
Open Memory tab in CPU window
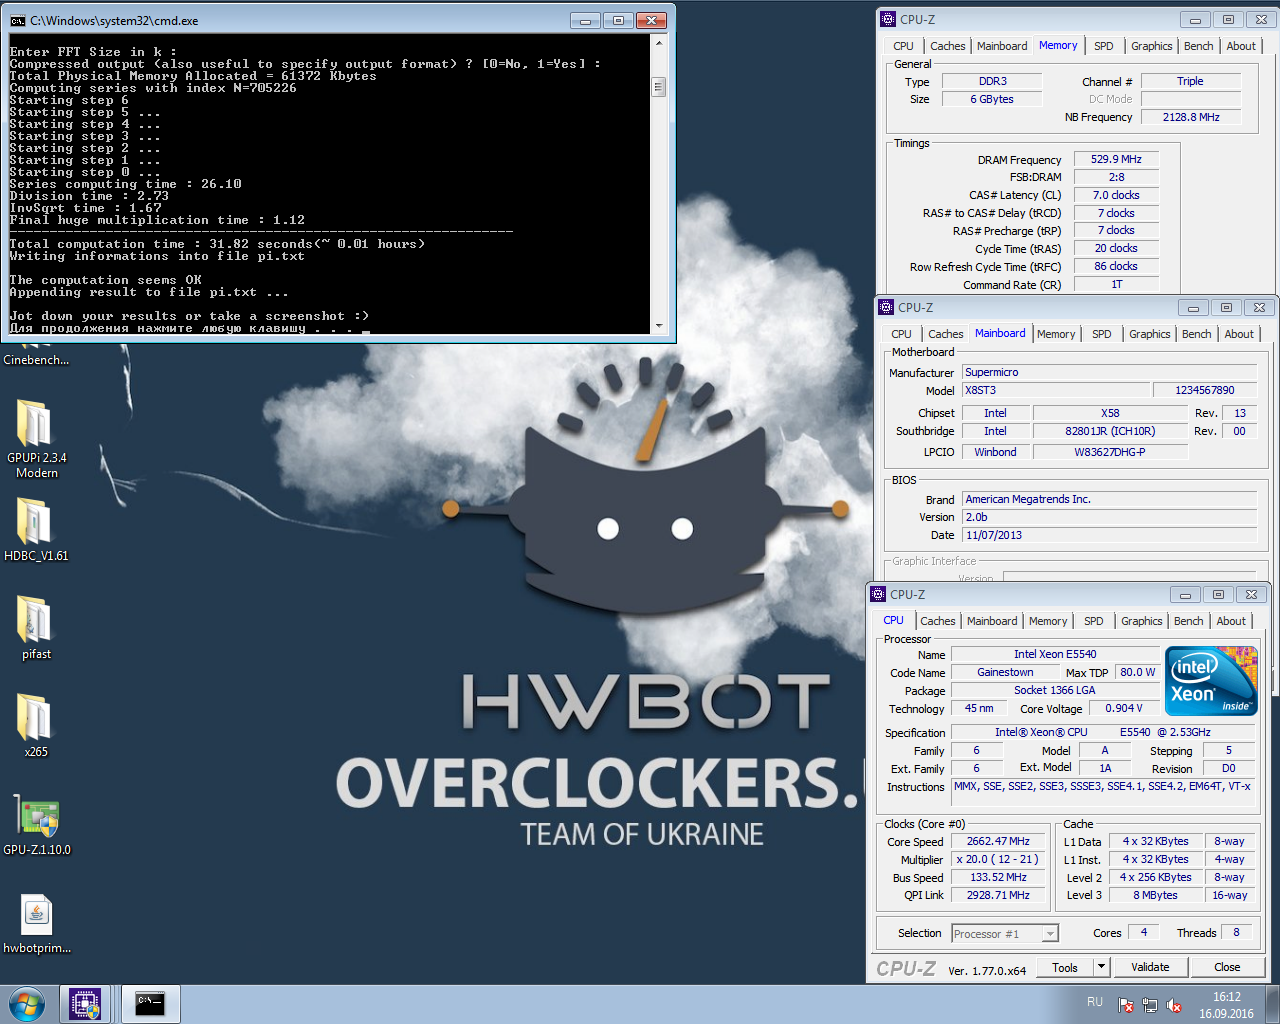coord(1048,621)
